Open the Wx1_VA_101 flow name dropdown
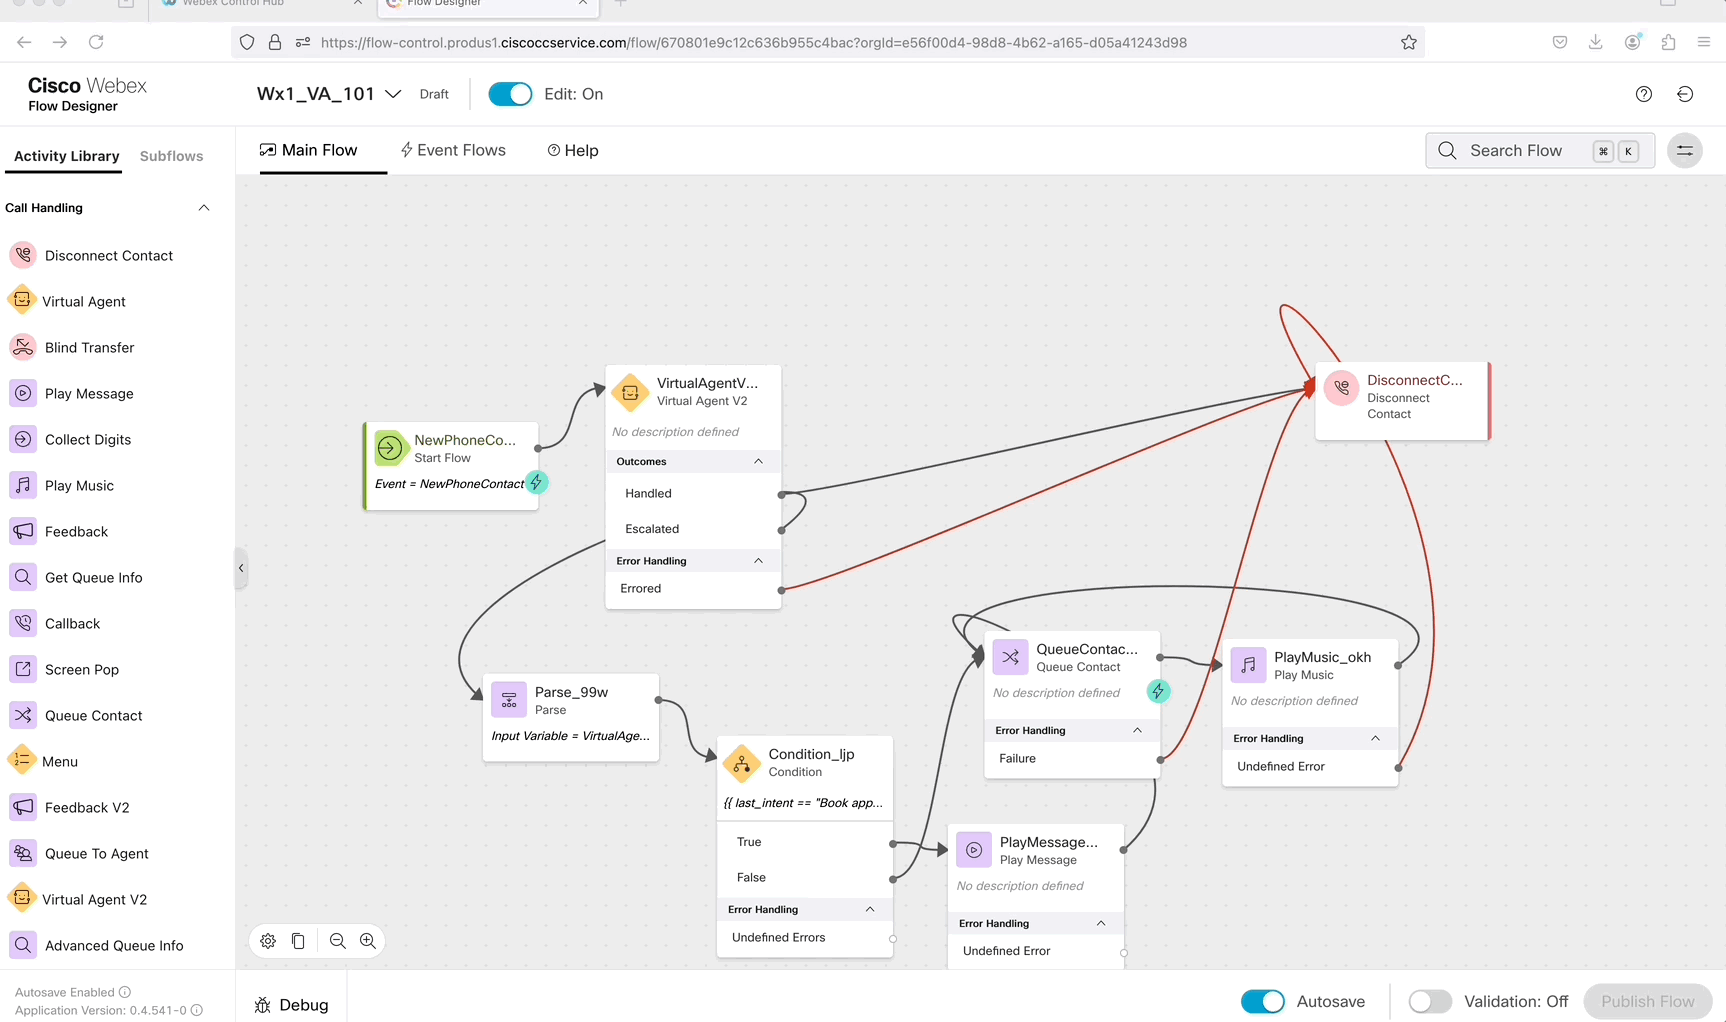 pyautogui.click(x=393, y=94)
